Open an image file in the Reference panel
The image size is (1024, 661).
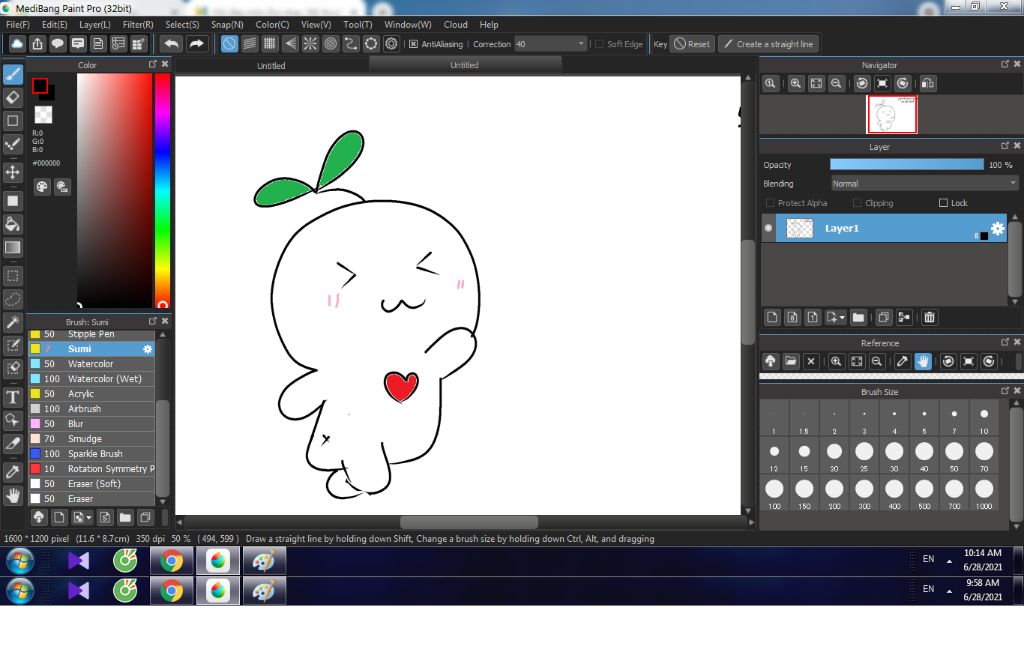pos(791,361)
